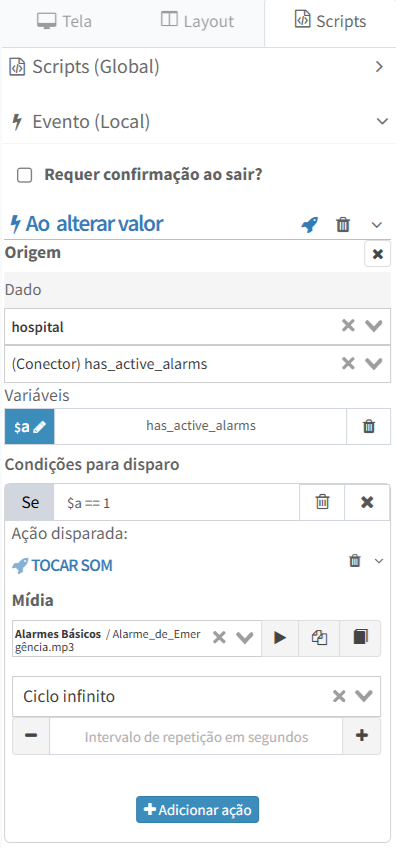396x848 pixels.
Task: Play the Alarme_de_Emergência.mp3 preview
Action: pyautogui.click(x=280, y=638)
